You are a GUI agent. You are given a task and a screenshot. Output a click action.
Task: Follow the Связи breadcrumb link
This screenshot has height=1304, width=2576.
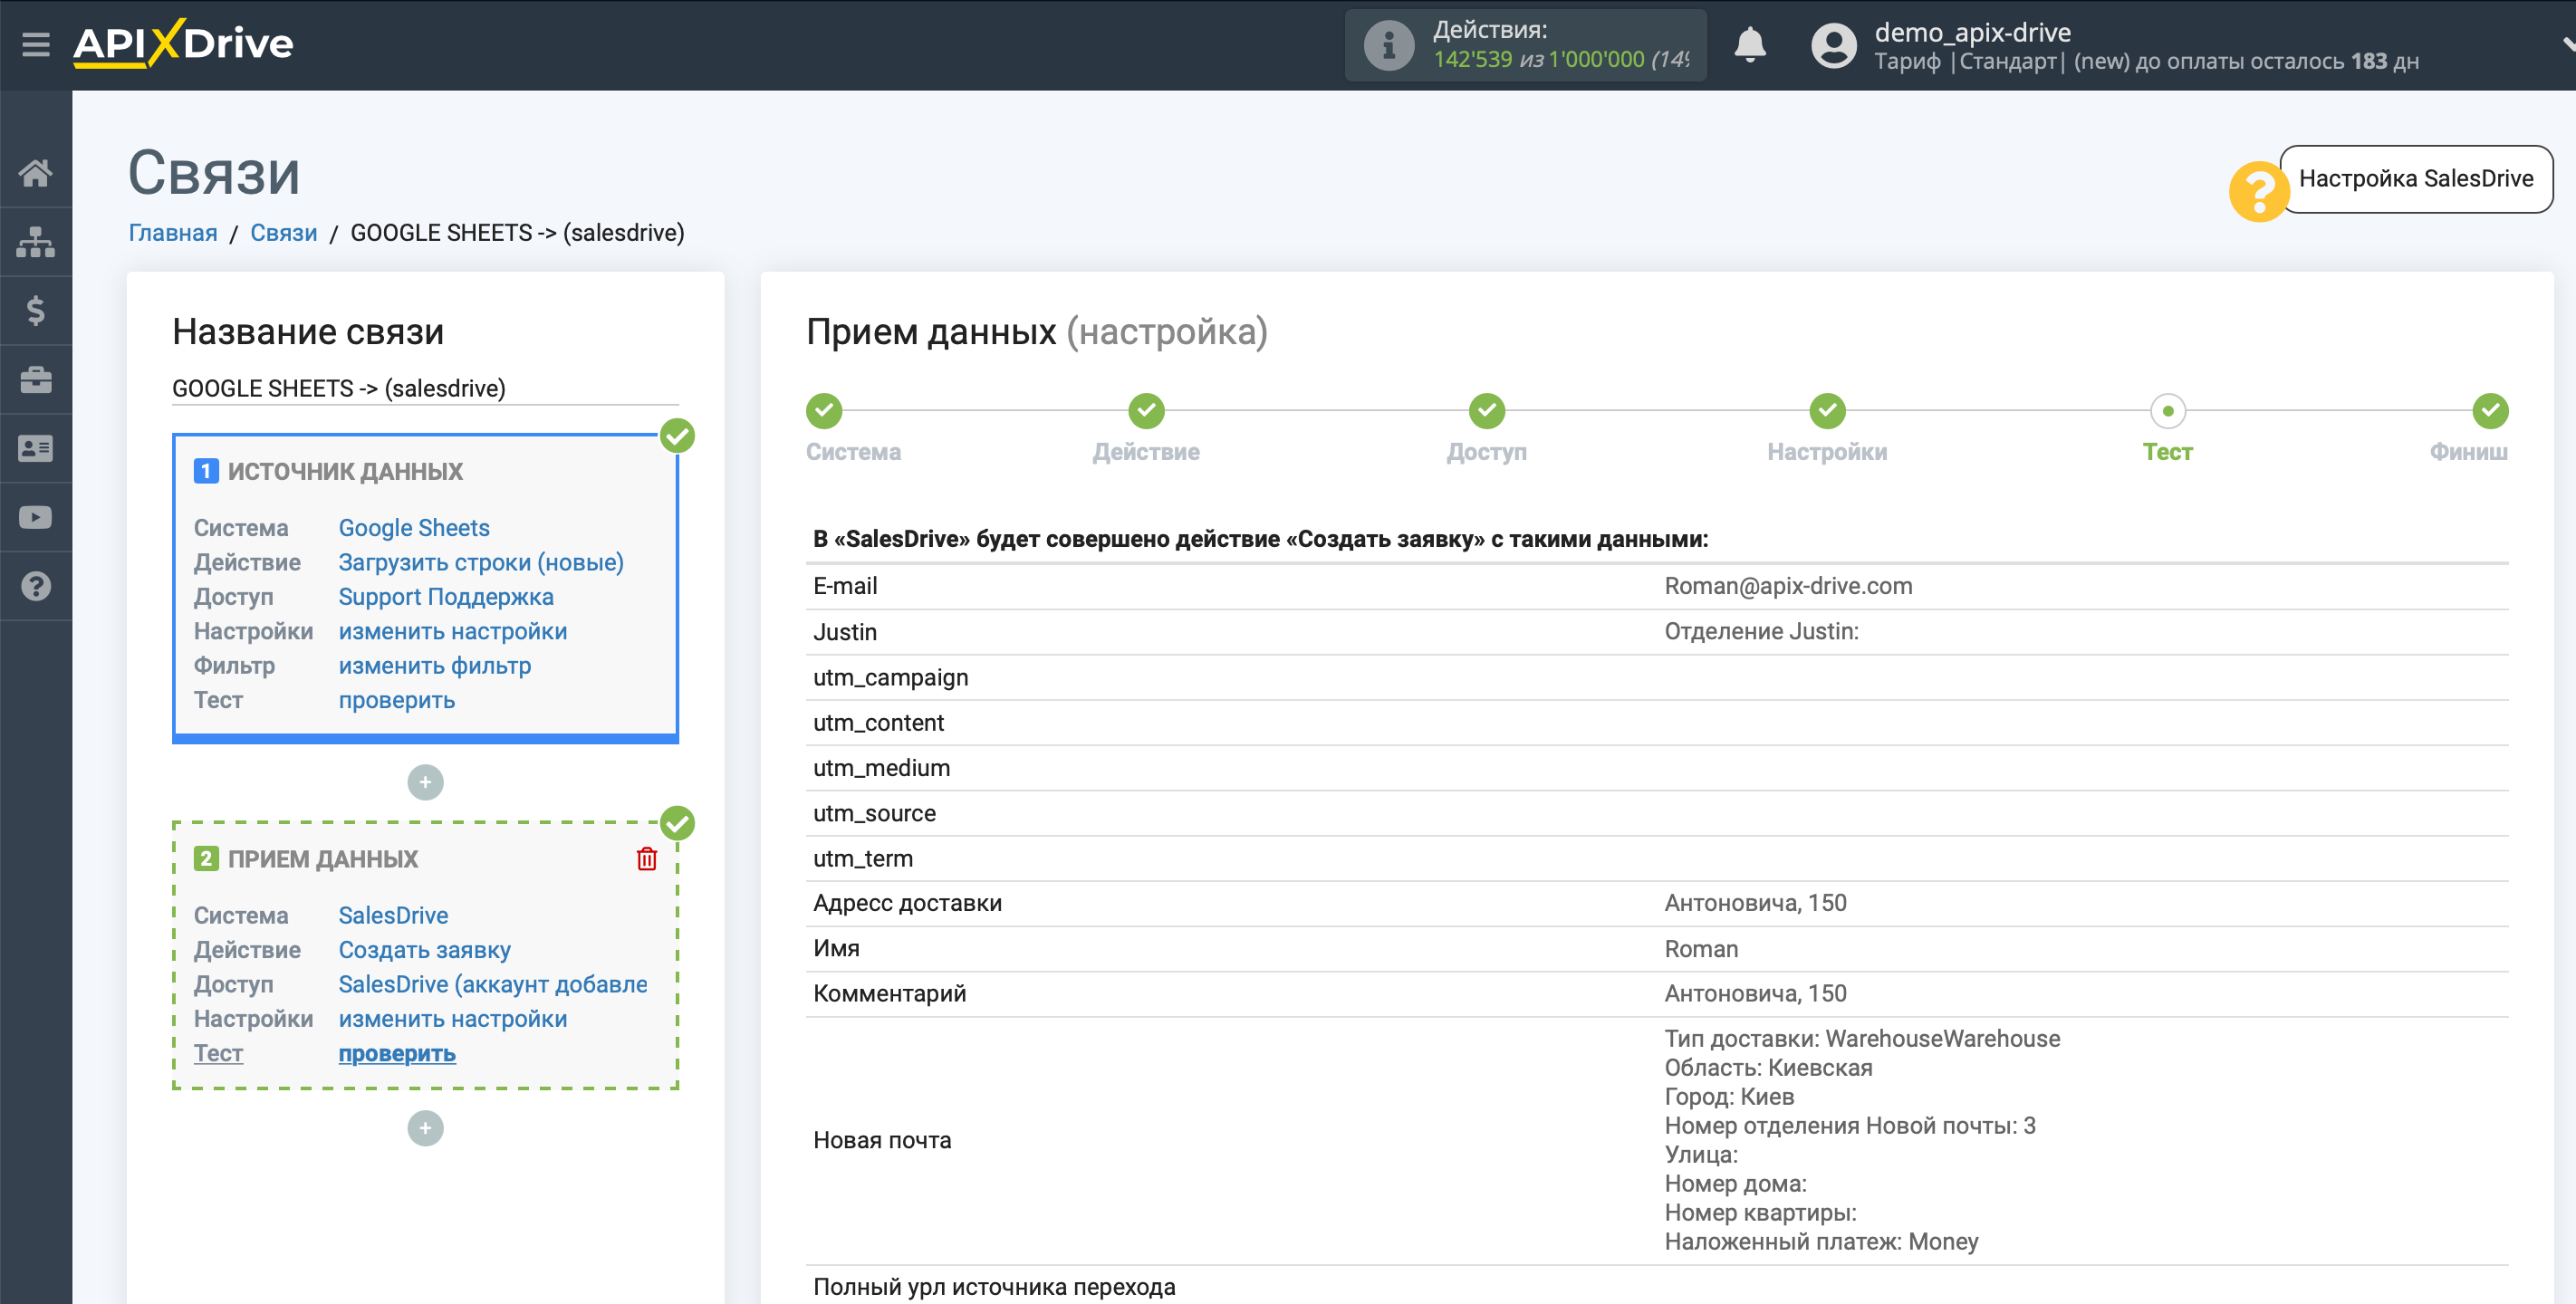point(284,233)
